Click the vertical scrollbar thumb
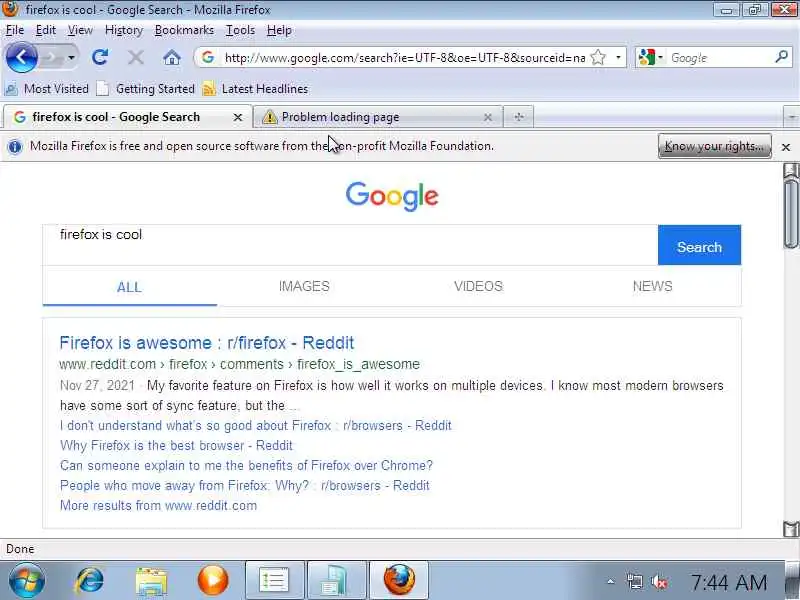The width and height of the screenshot is (800, 600). (791, 213)
